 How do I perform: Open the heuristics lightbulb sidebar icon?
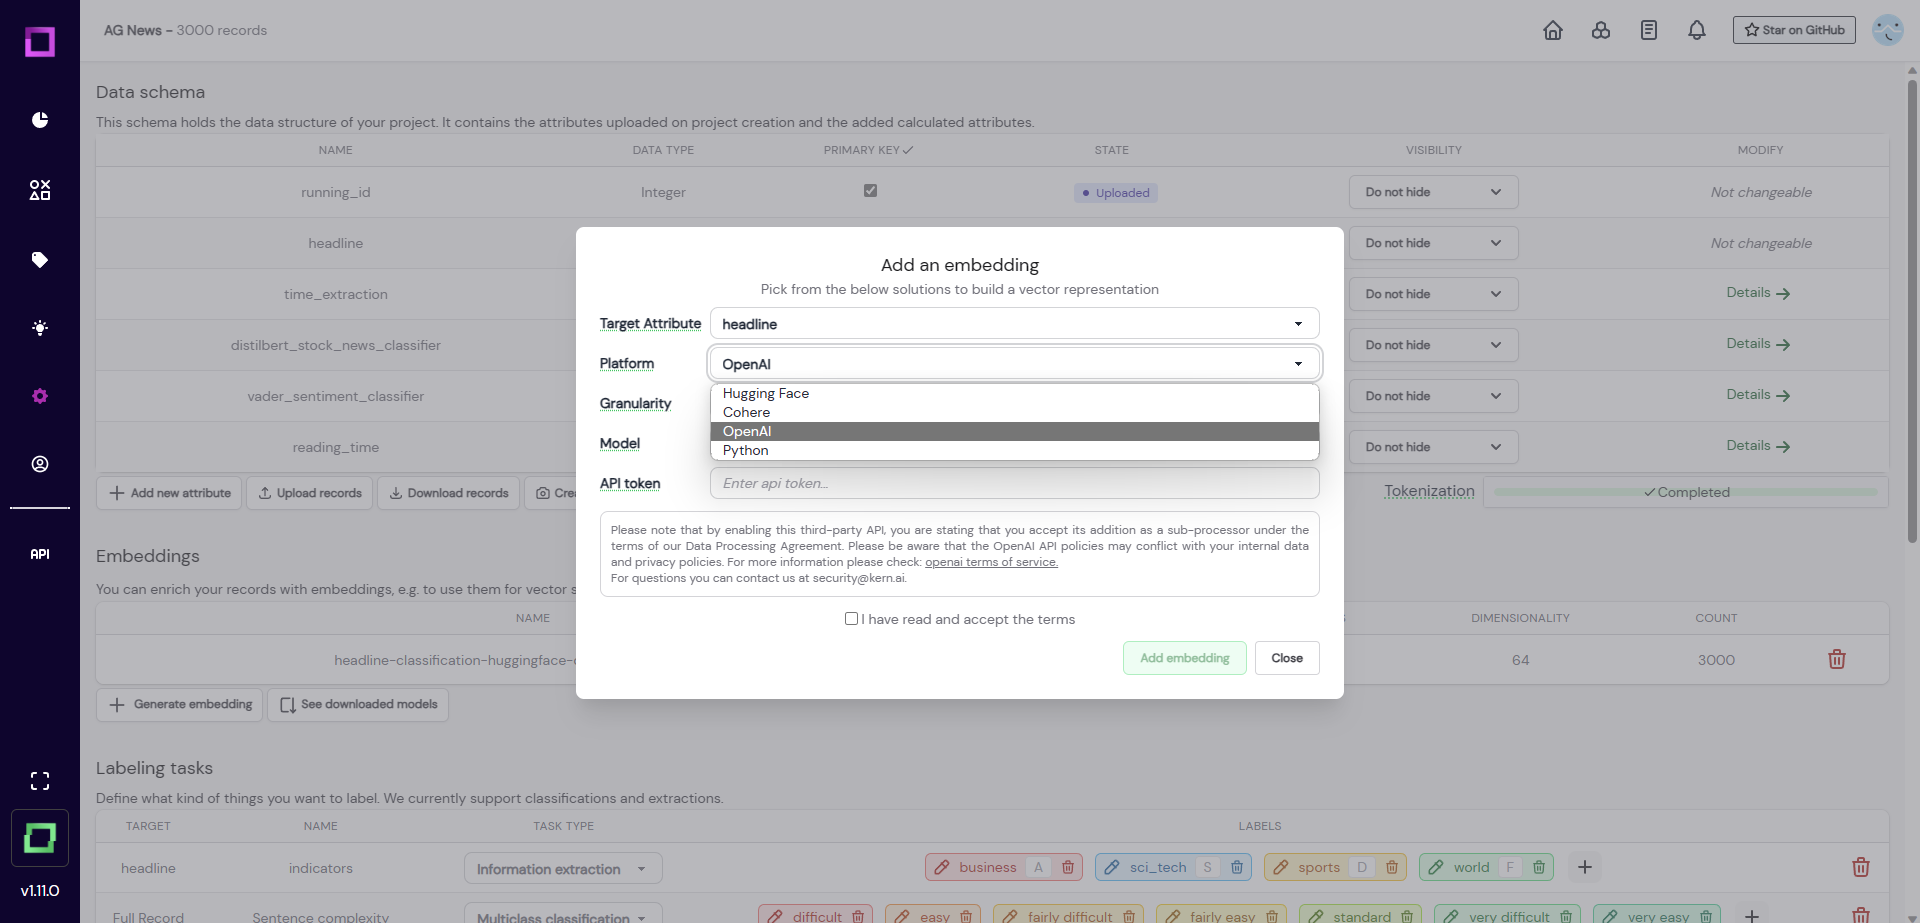tap(40, 328)
